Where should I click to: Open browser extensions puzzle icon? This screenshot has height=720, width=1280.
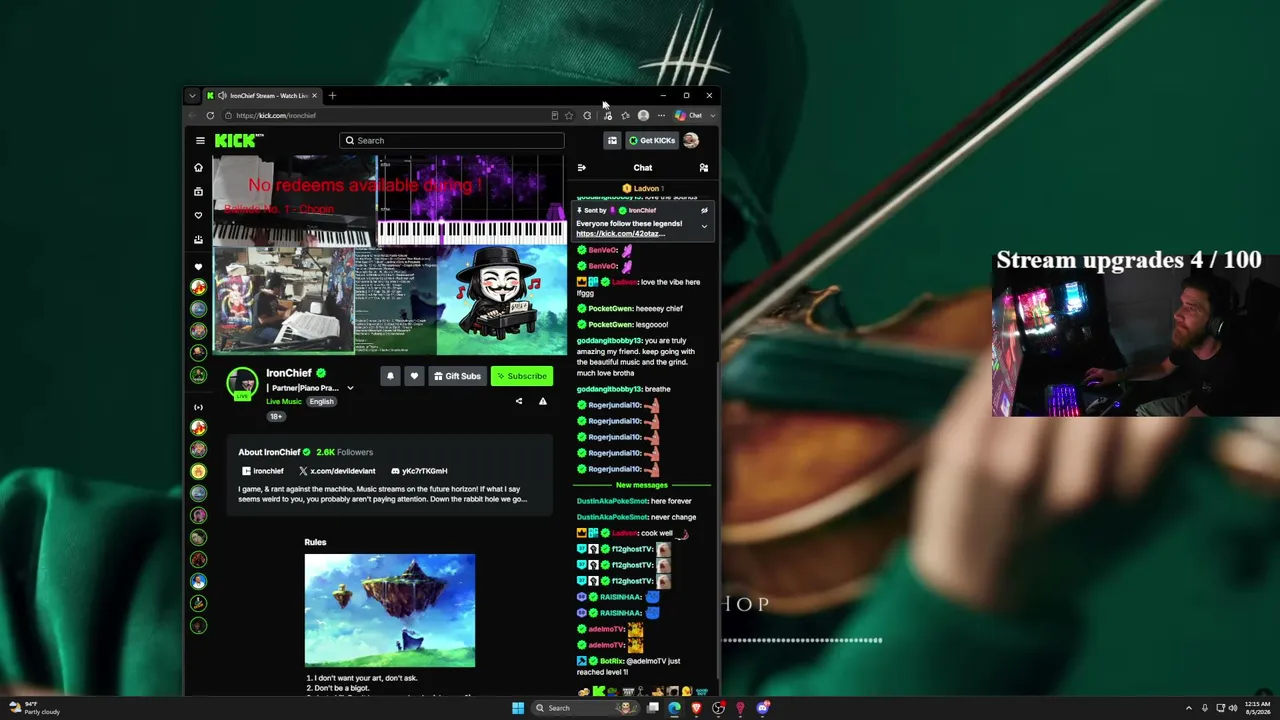587,116
